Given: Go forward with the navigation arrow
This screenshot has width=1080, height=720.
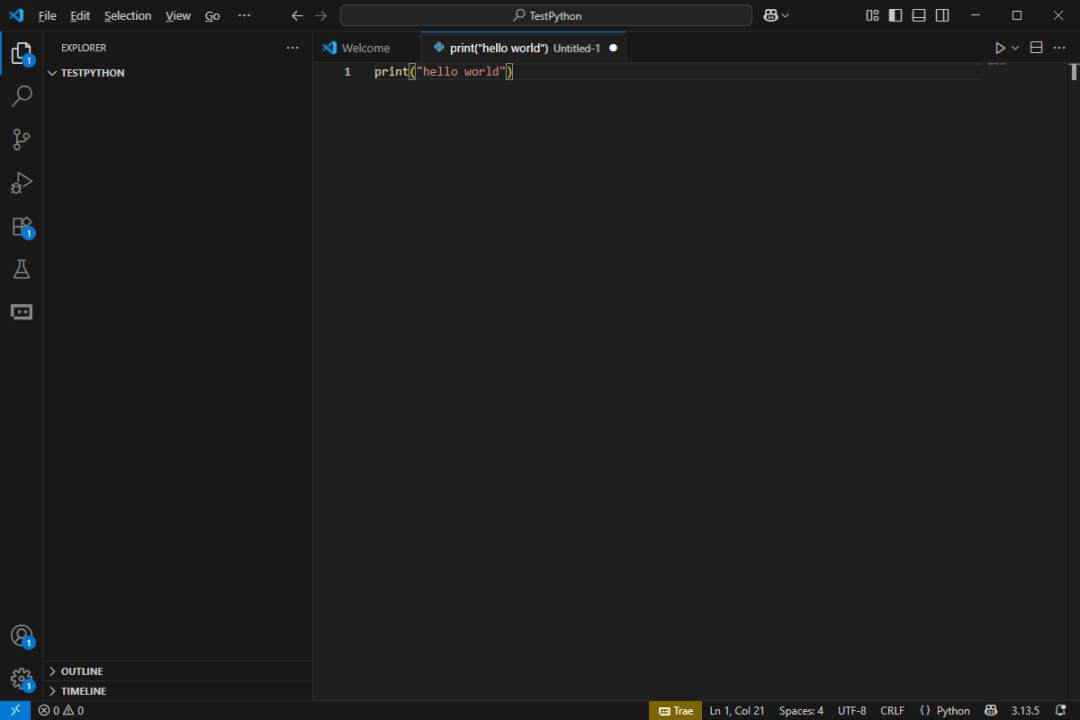Looking at the screenshot, I should click(321, 15).
